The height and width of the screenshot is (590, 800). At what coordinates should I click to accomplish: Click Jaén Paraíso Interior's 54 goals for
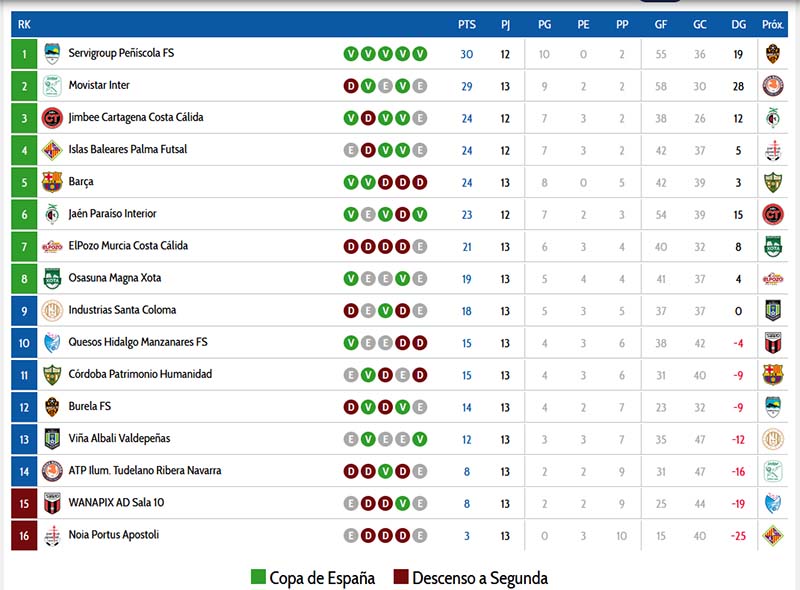coord(661,215)
